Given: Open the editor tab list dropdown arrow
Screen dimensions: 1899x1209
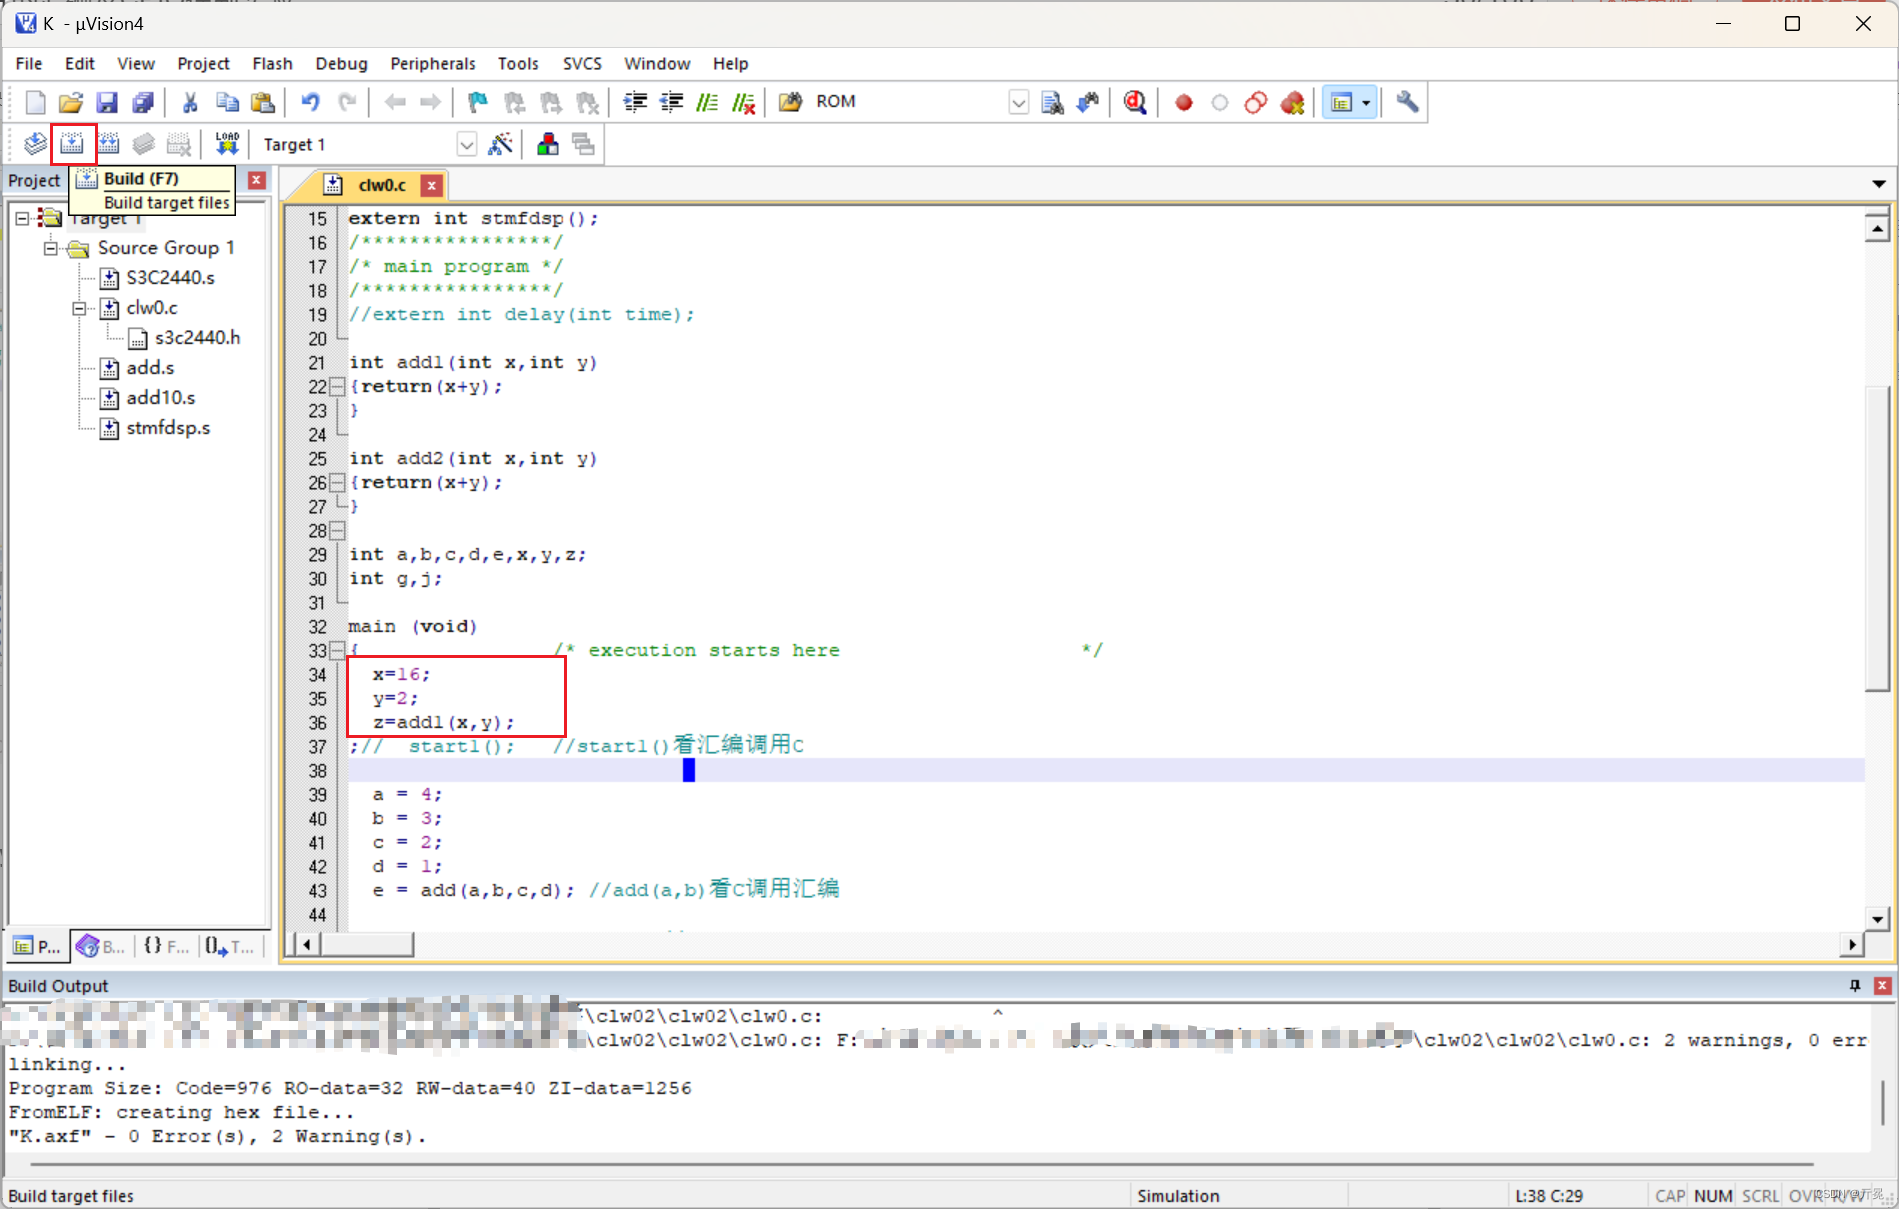Looking at the screenshot, I should 1879,184.
